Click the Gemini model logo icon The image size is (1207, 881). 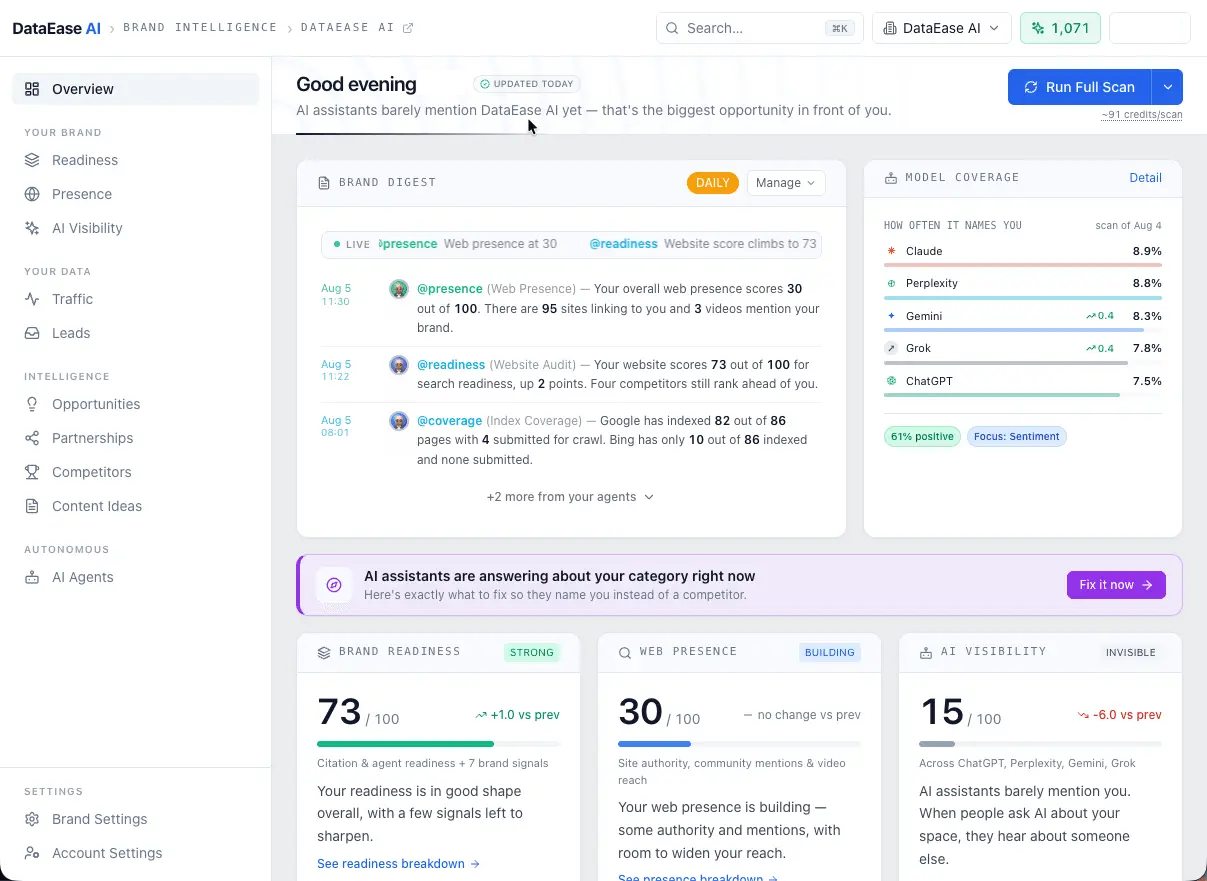[x=891, y=316]
